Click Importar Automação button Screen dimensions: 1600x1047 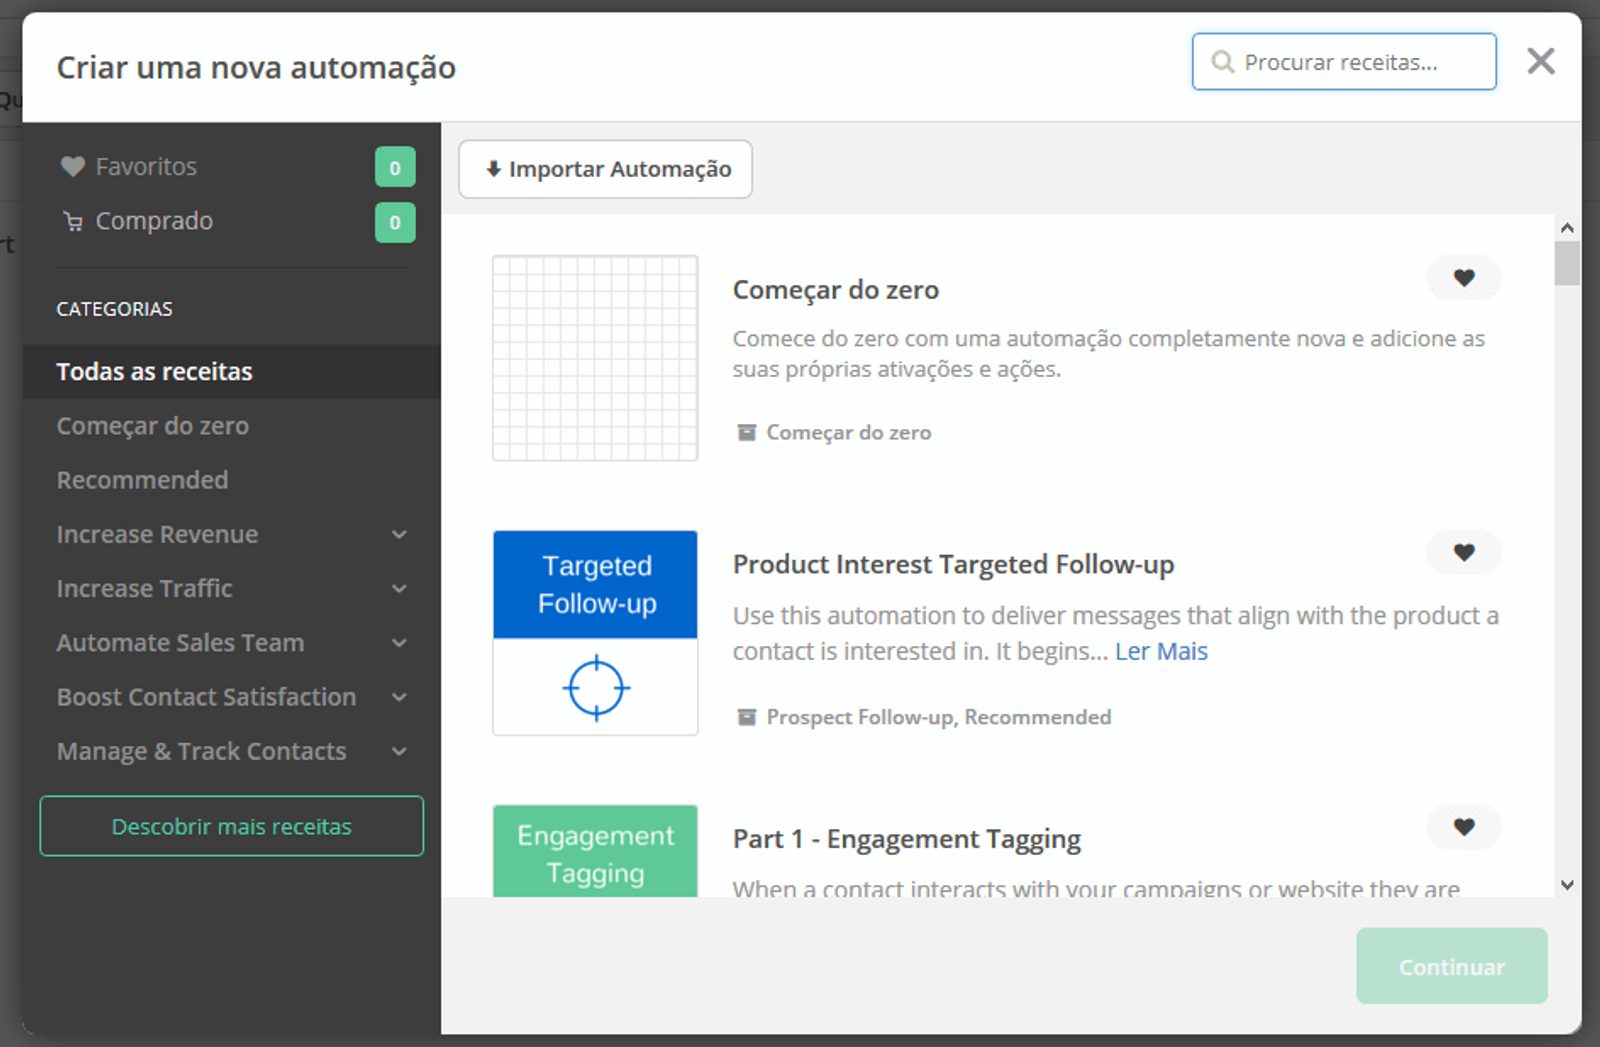(x=606, y=169)
